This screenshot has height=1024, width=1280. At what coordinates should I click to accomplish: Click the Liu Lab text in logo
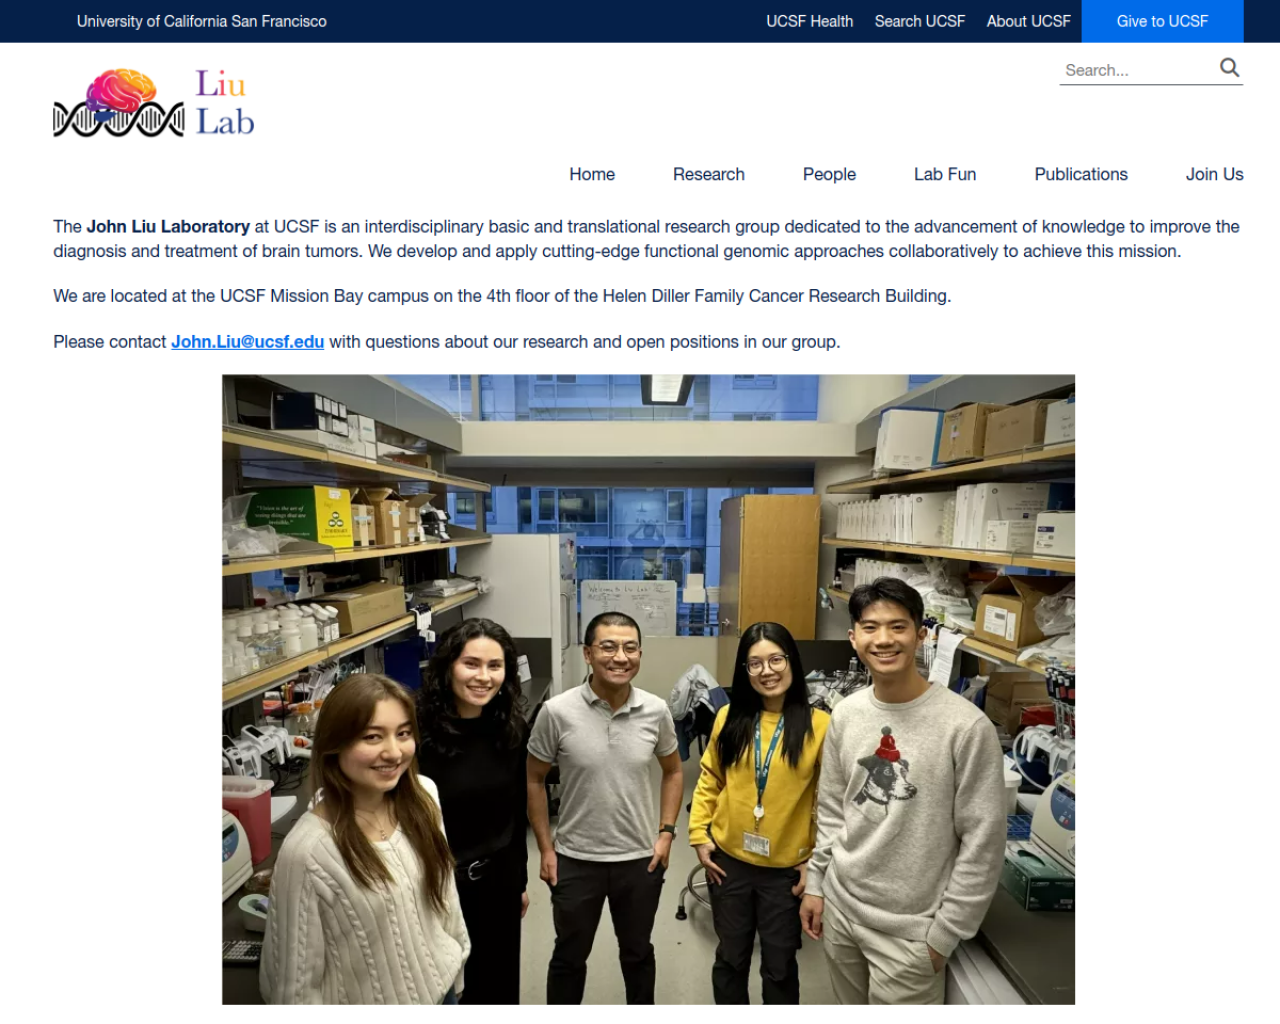225,103
